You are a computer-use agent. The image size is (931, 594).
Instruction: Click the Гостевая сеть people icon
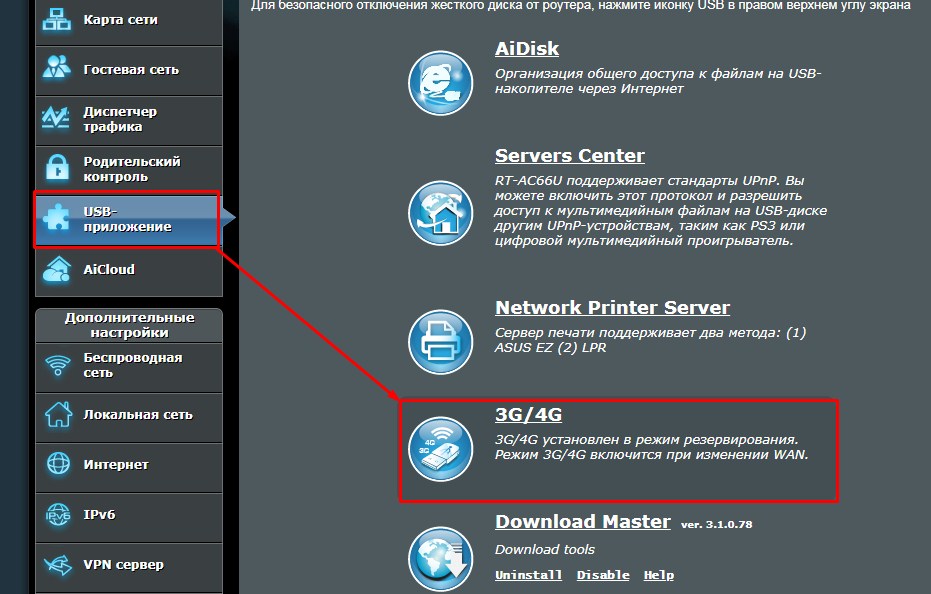coord(57,68)
